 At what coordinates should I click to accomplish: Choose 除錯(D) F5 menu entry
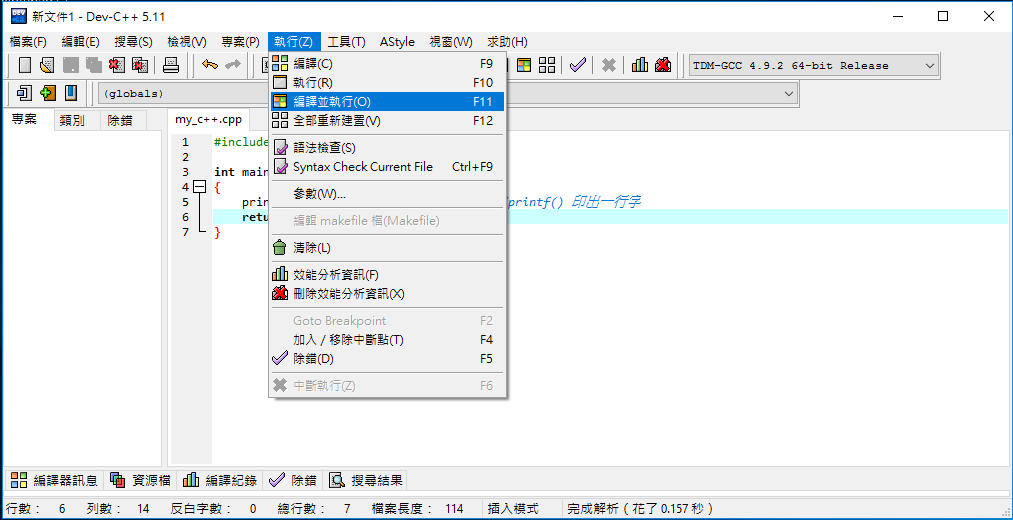388,359
